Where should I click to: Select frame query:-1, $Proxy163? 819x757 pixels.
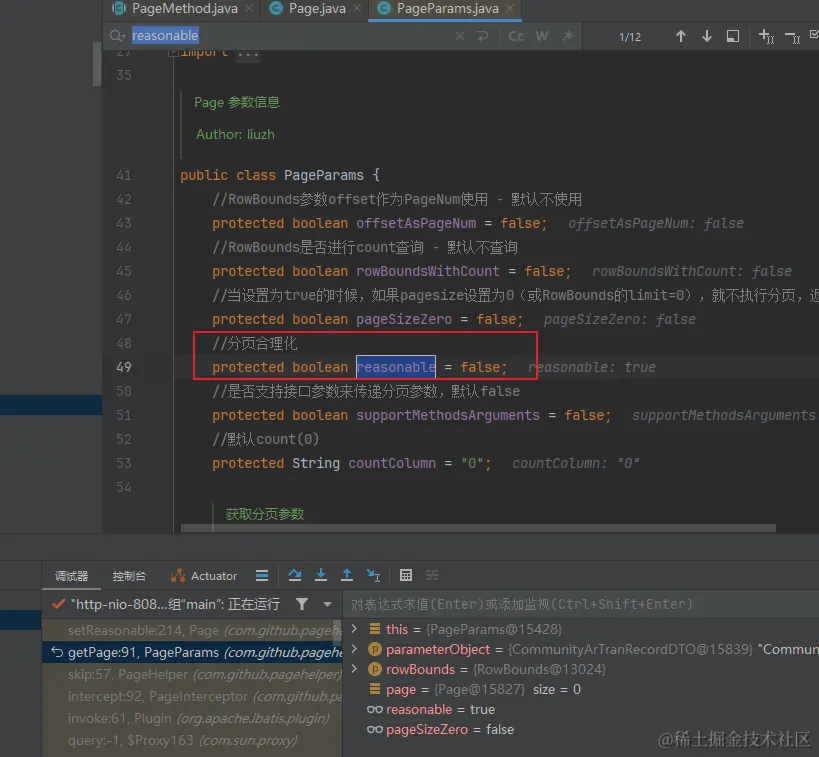(x=191, y=740)
